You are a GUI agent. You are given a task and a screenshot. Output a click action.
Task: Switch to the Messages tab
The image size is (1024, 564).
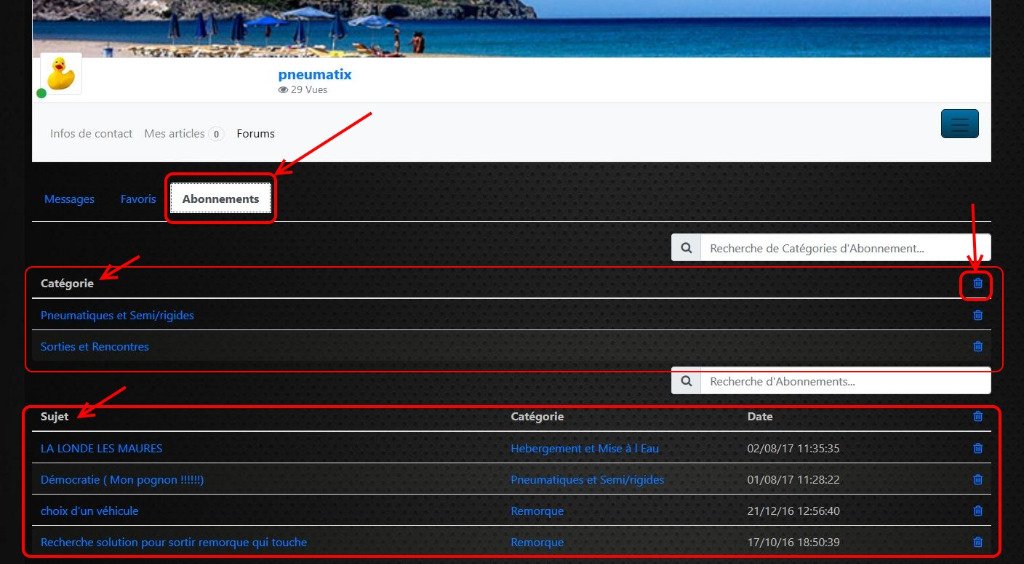(x=69, y=199)
